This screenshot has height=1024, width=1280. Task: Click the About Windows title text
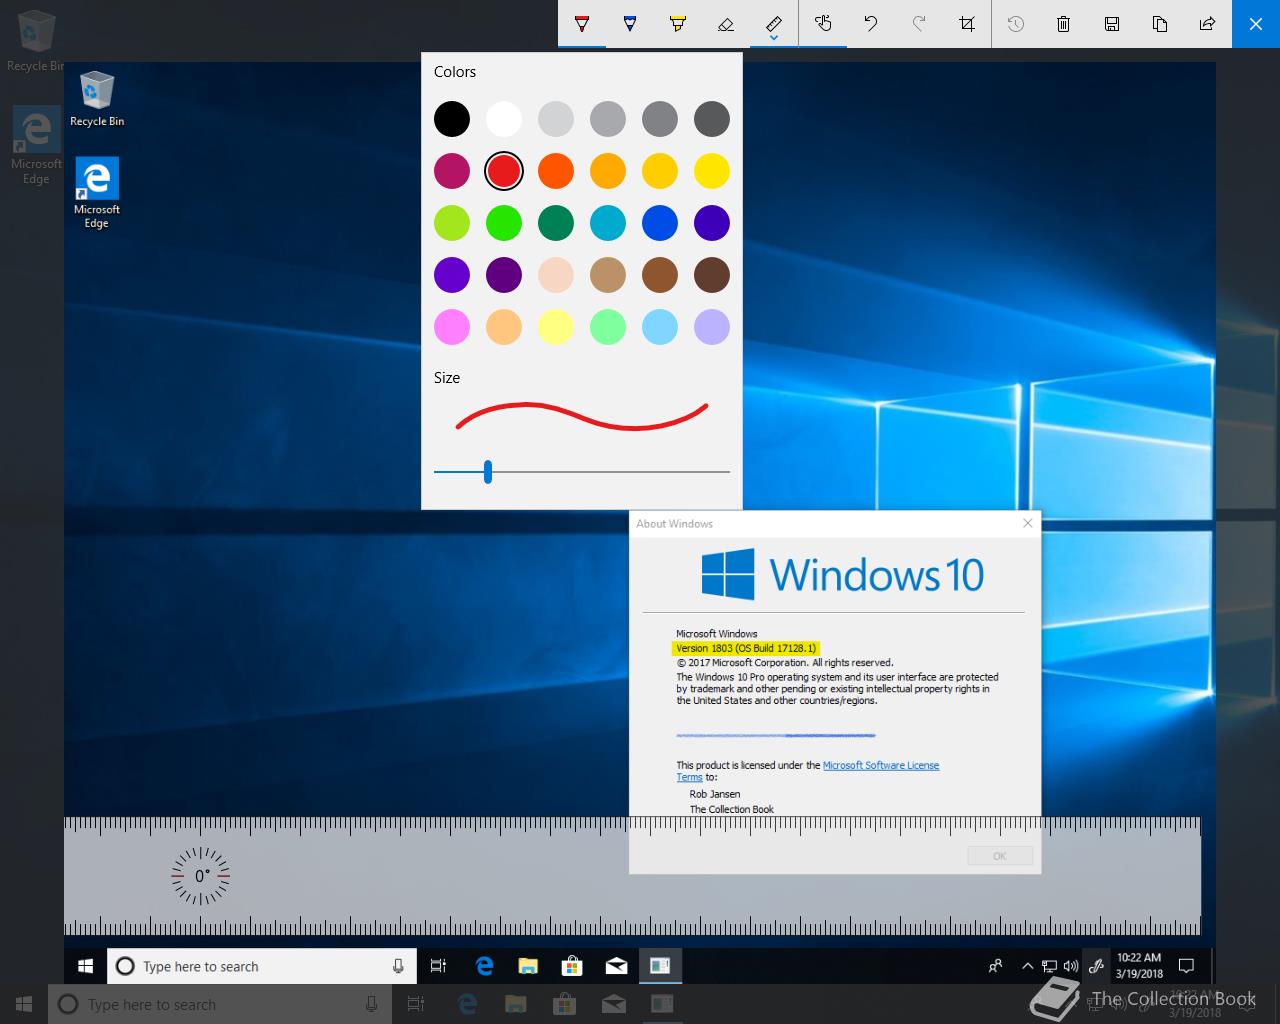(x=675, y=524)
